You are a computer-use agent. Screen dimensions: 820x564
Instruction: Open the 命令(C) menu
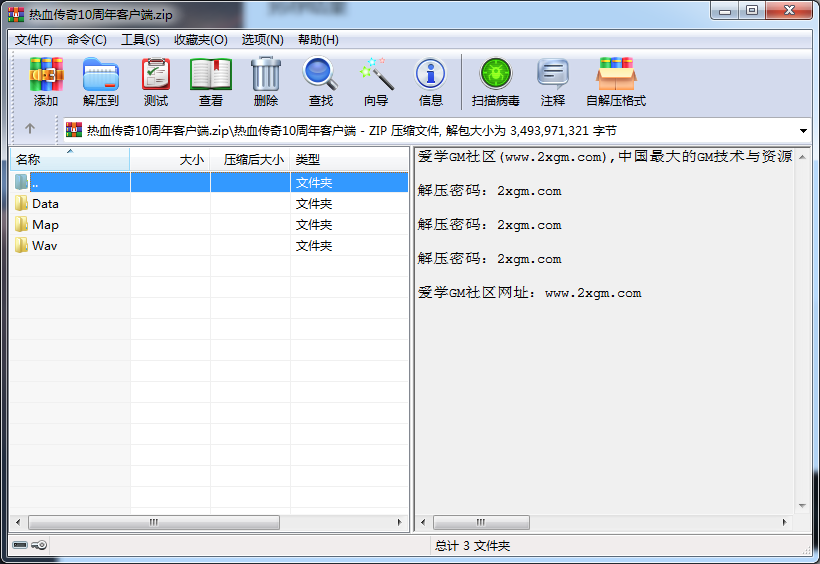87,40
